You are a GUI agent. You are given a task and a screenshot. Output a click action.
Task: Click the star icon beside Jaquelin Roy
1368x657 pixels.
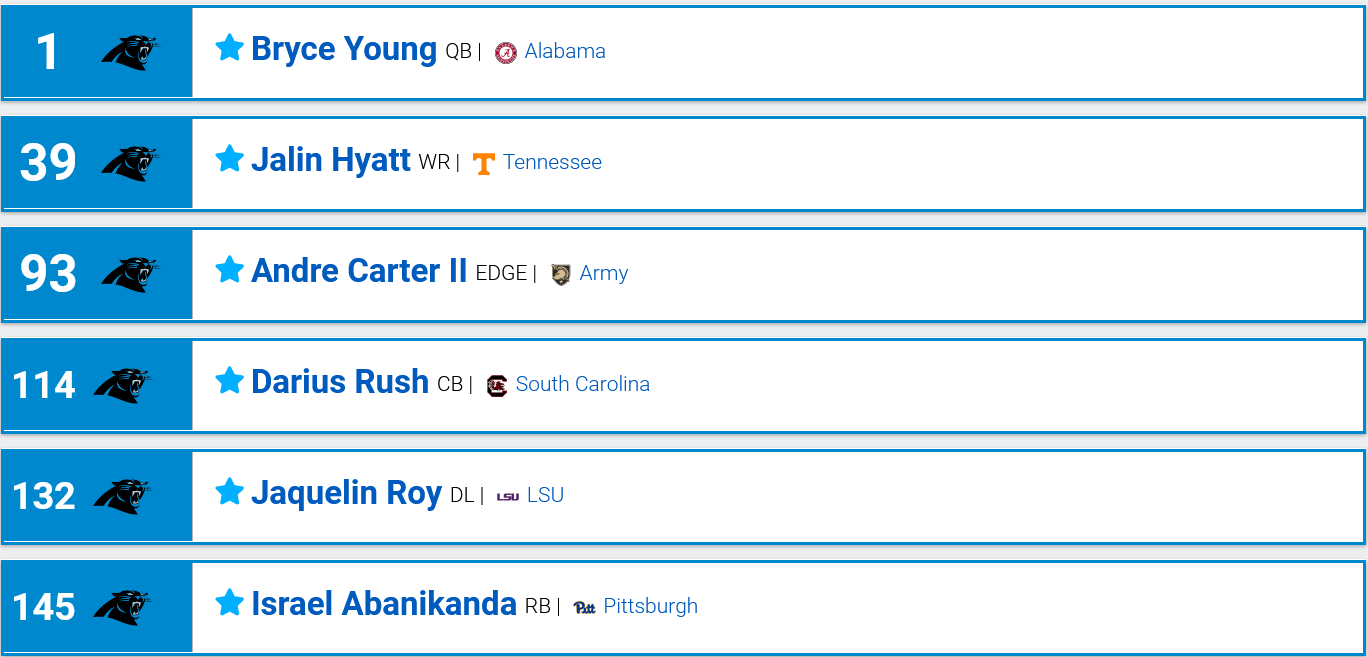229,491
